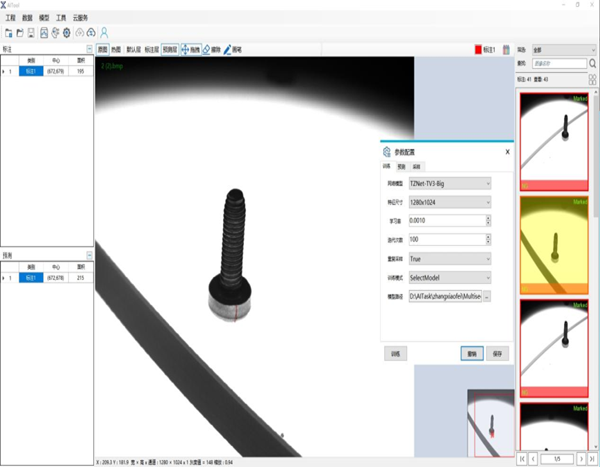Click the 保存 button in parameter dialog

(x=496, y=353)
